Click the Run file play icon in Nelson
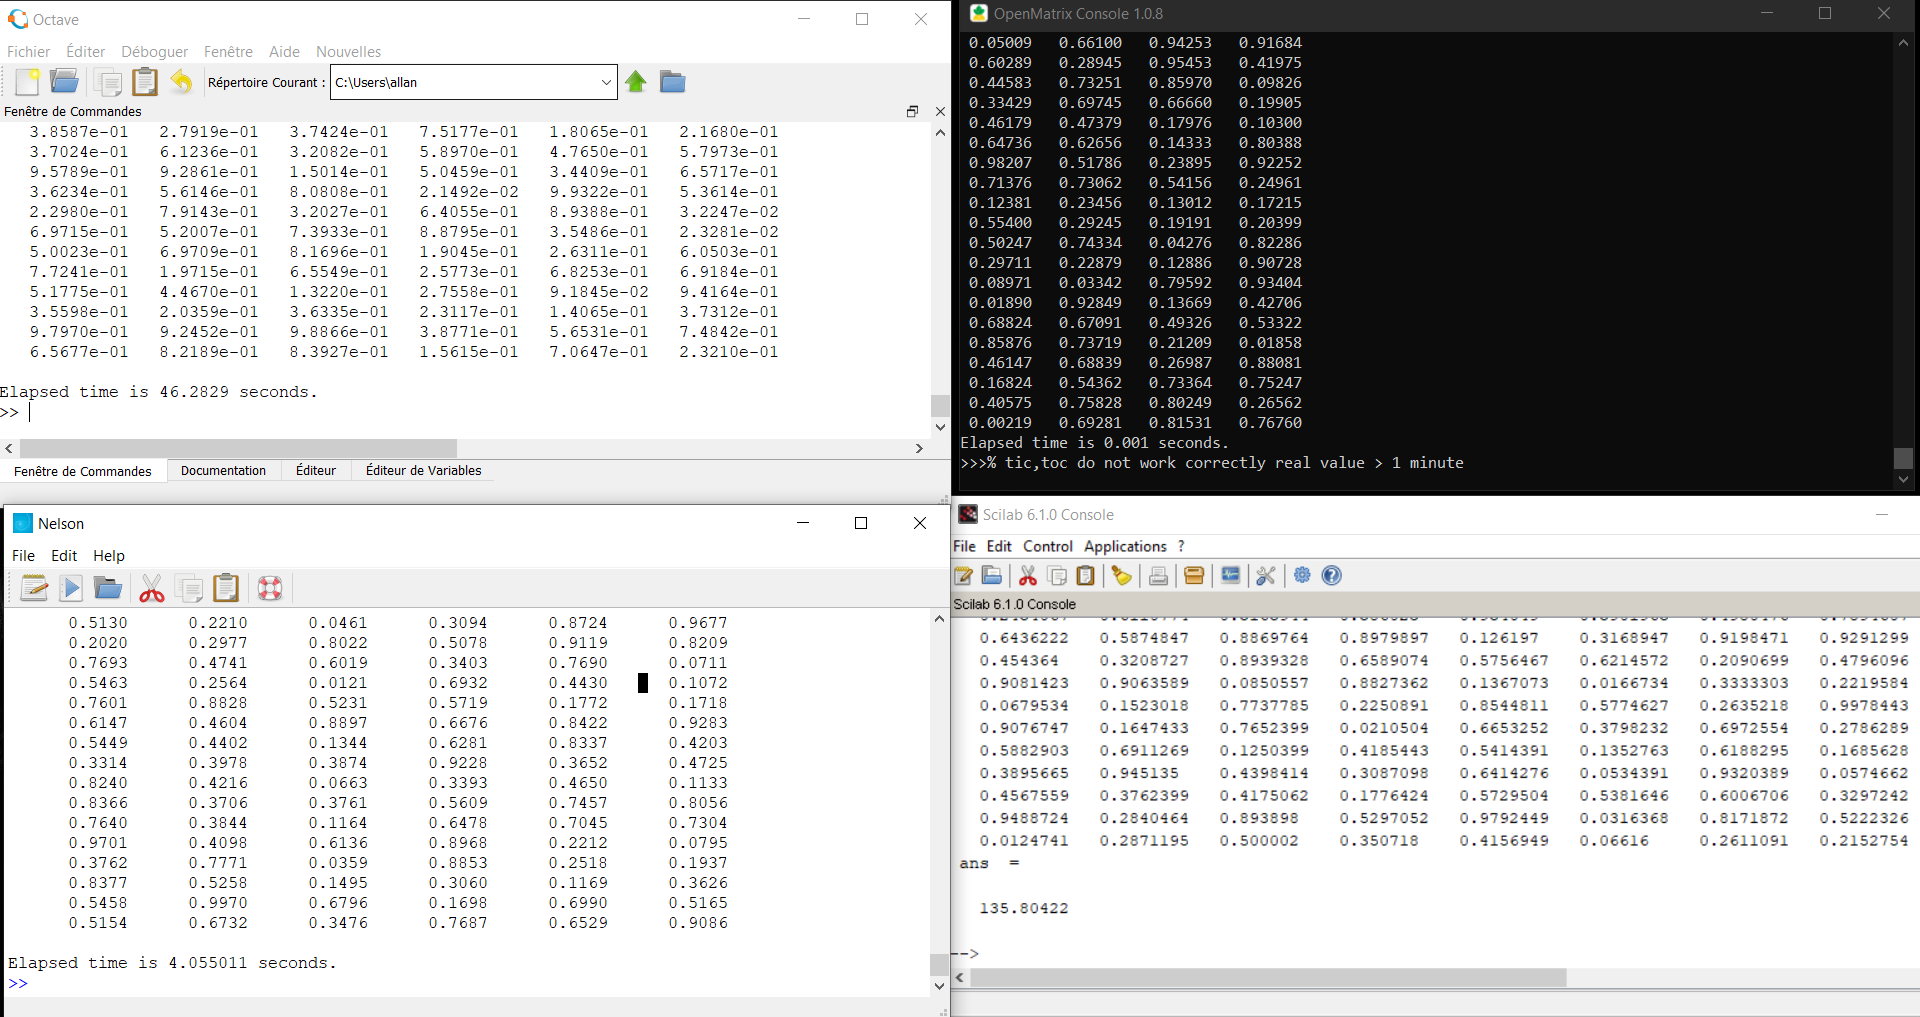 tap(71, 588)
